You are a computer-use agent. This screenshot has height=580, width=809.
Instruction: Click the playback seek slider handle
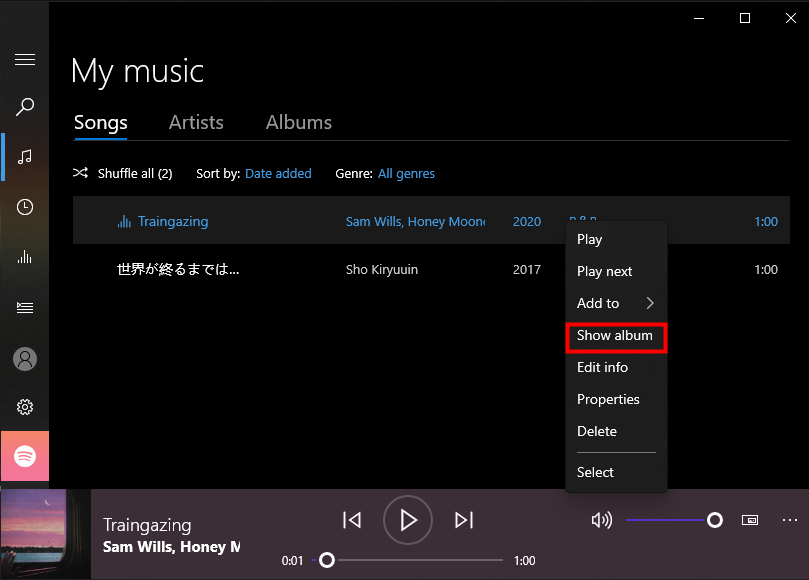coord(327,560)
